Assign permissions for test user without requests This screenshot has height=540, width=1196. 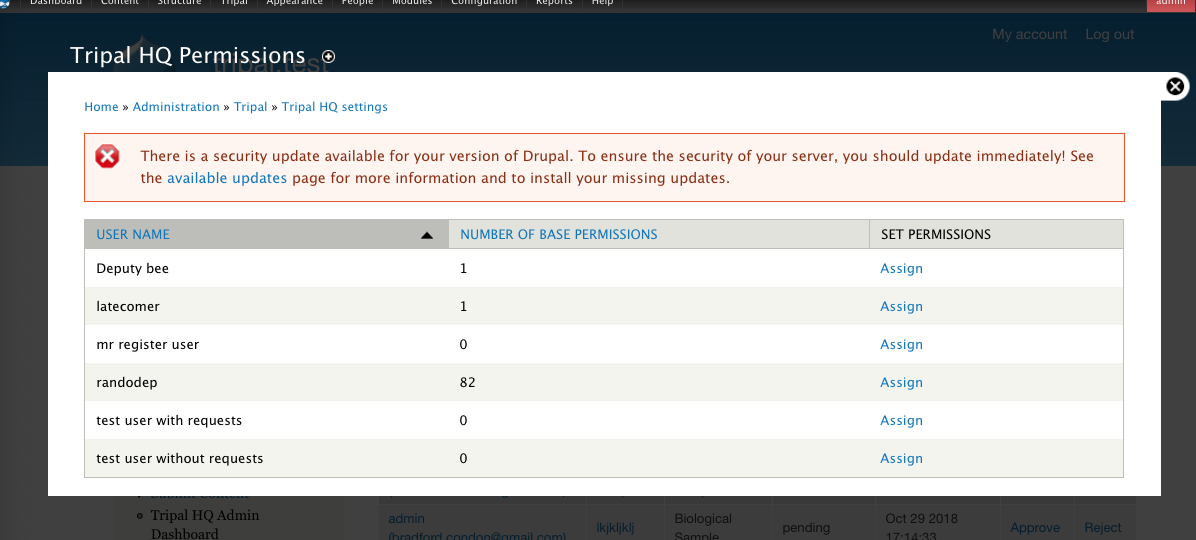pyautogui.click(x=902, y=459)
